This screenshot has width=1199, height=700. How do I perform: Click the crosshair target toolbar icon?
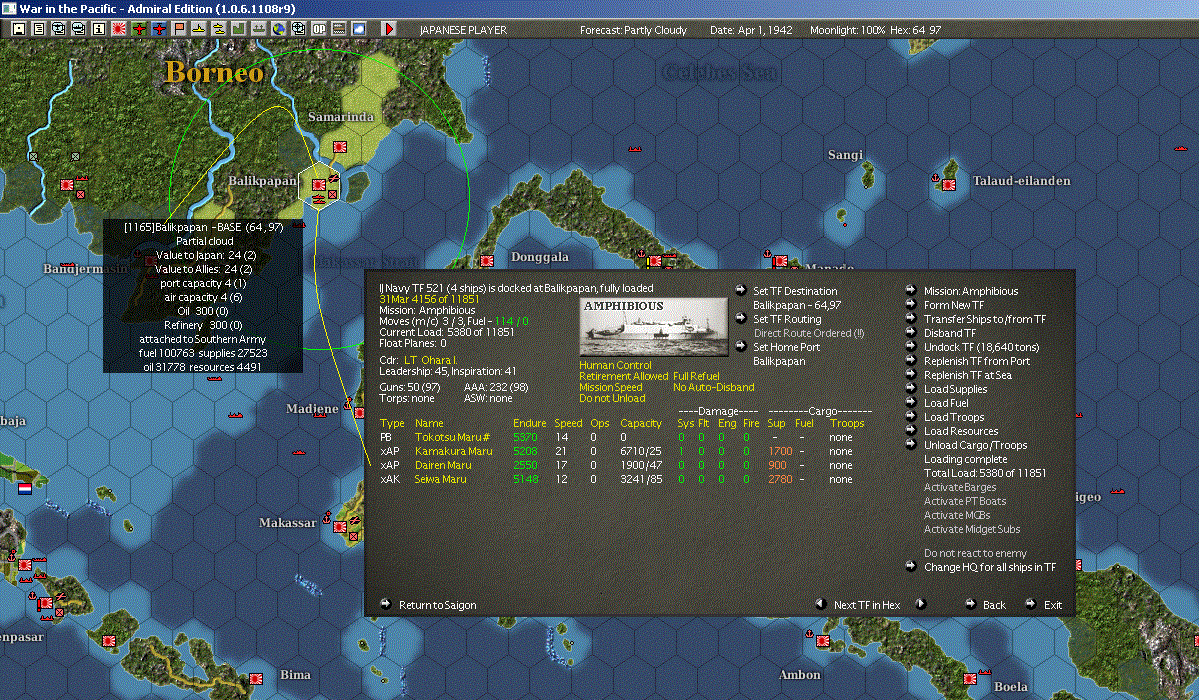(x=299, y=29)
